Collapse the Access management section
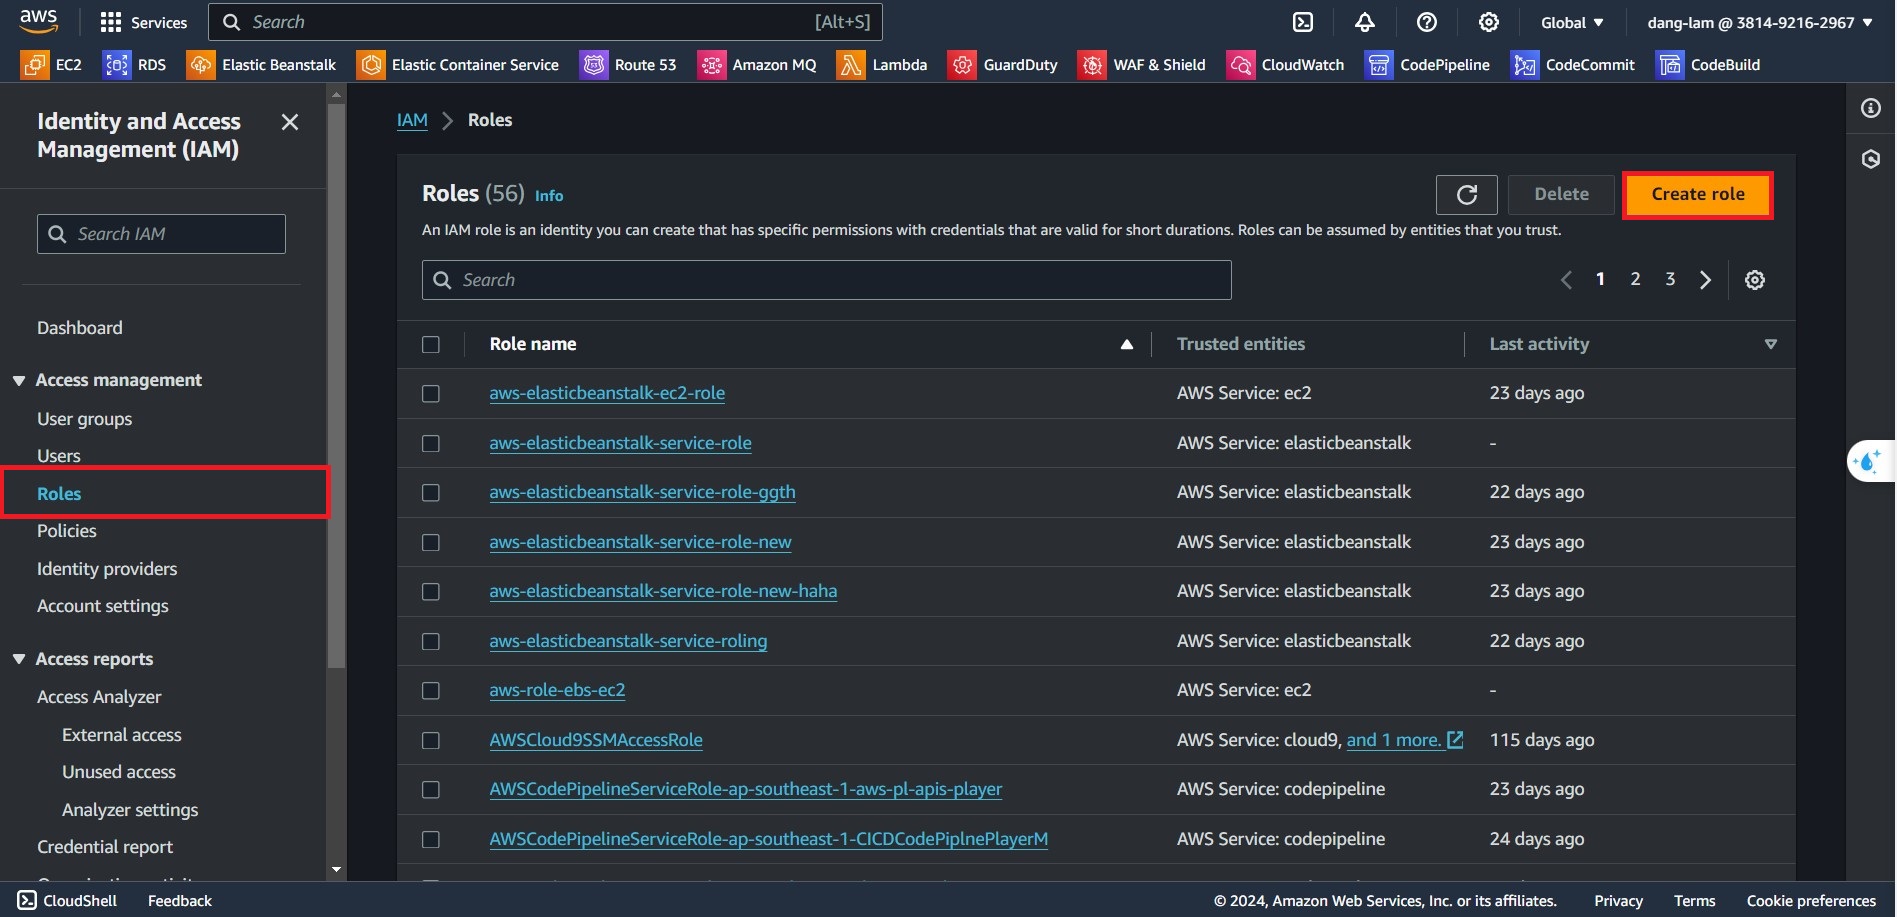Viewport: 1897px width, 917px height. (19, 380)
